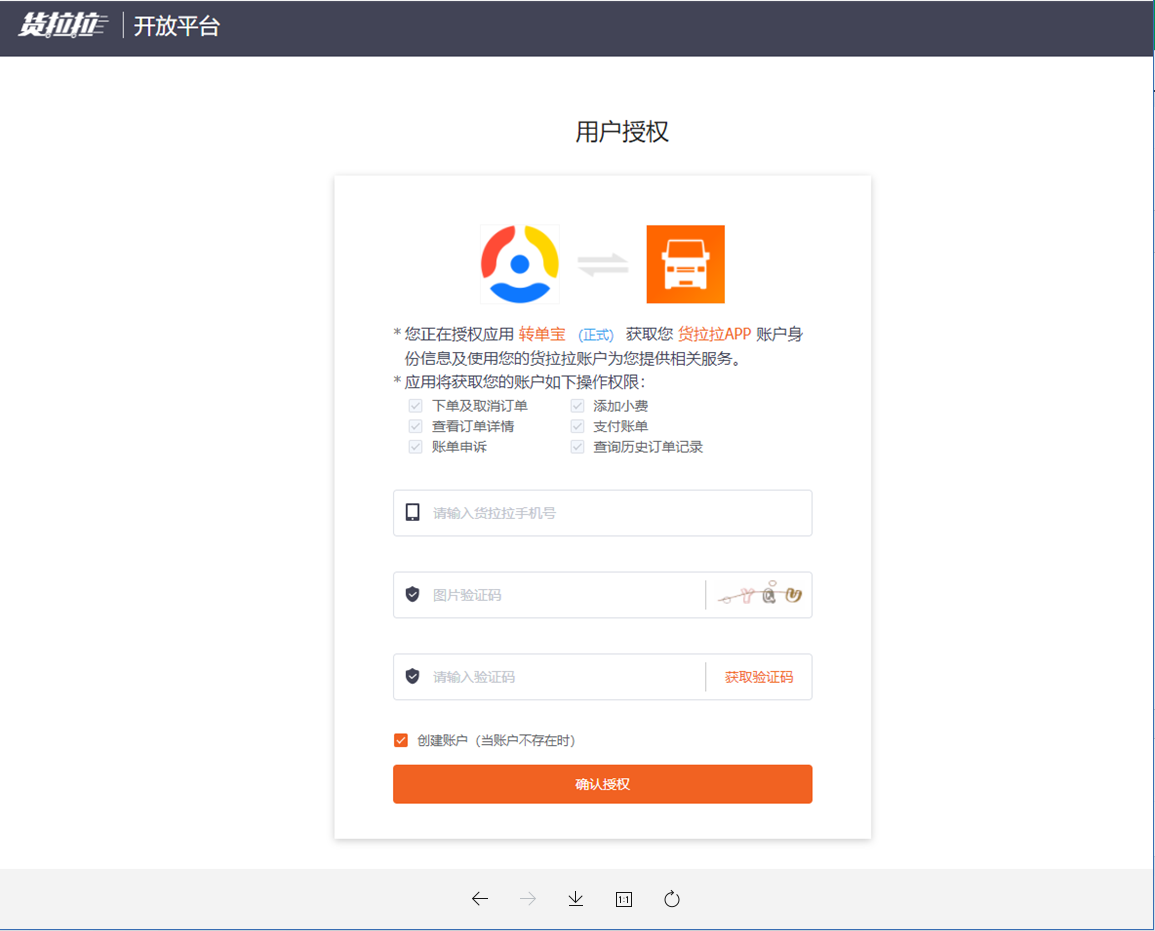The image size is (1155, 931).
Task: Toggle the 添加小费 checkbox
Action: click(x=578, y=406)
